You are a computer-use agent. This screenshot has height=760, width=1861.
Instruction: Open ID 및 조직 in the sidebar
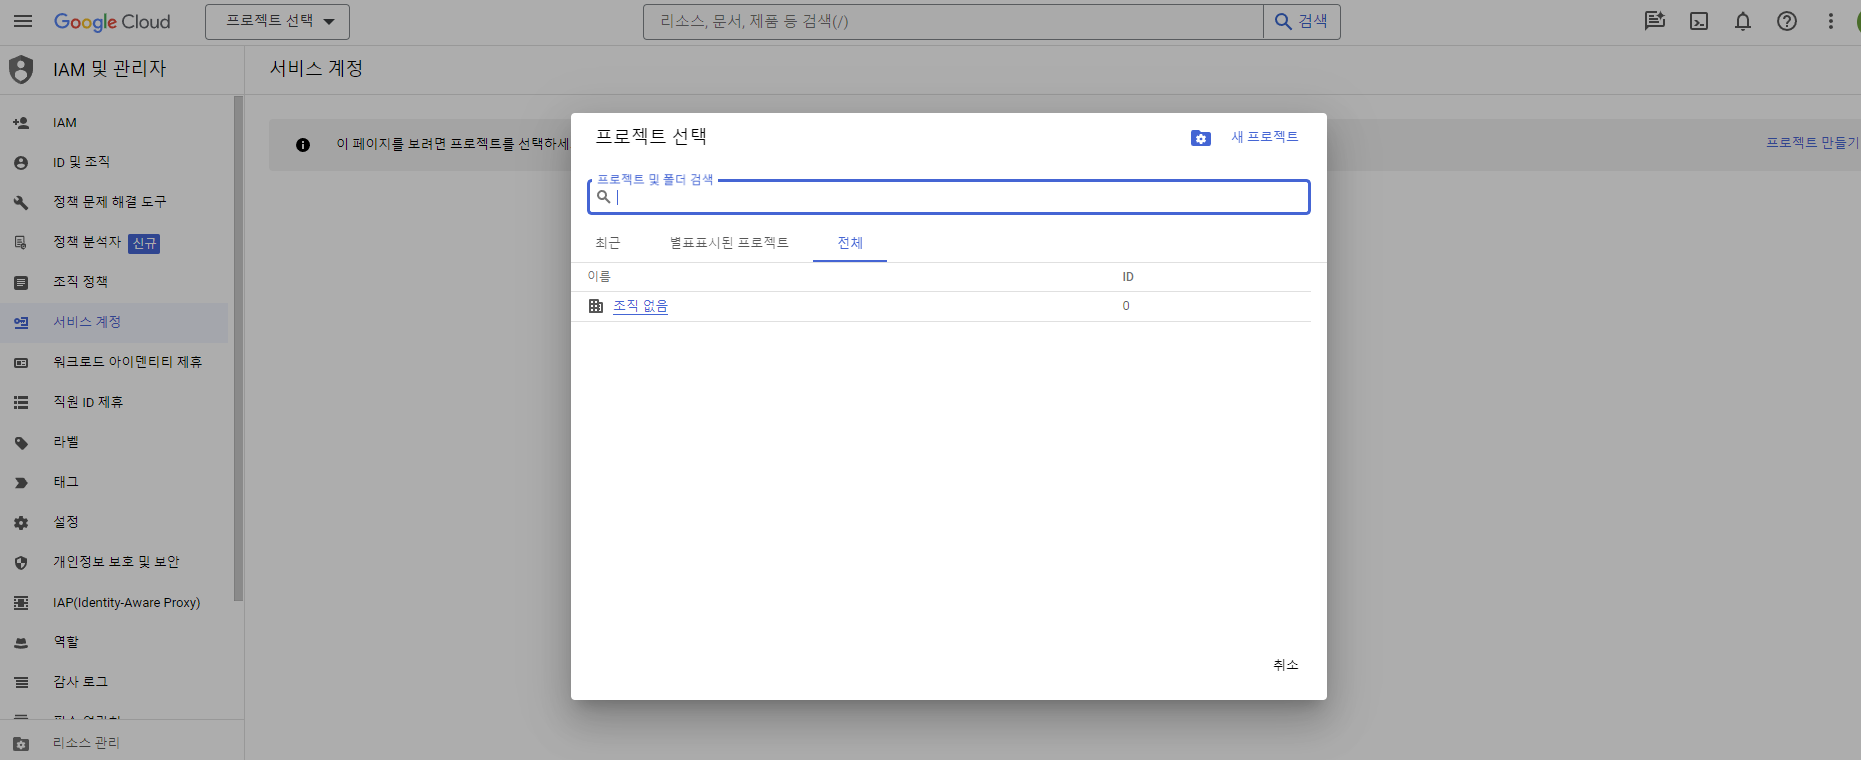coord(114,162)
